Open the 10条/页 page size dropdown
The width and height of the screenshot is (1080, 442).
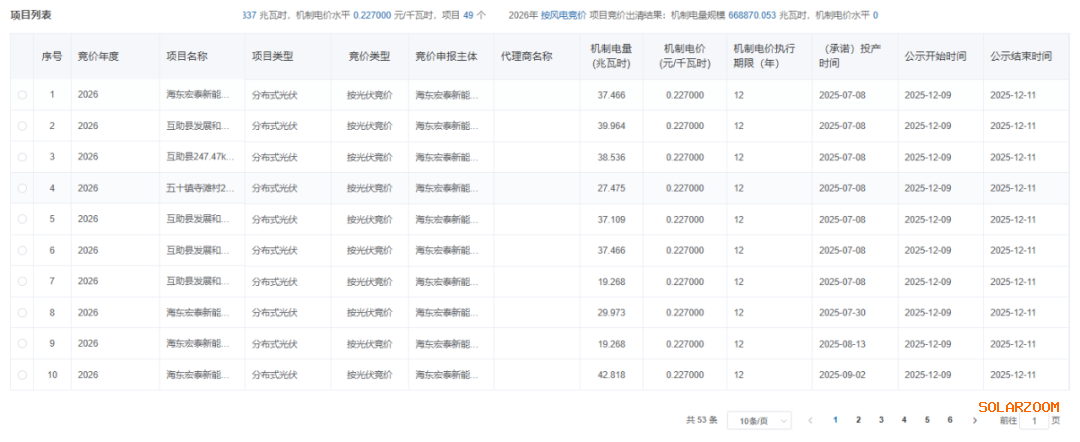pyautogui.click(x=758, y=421)
